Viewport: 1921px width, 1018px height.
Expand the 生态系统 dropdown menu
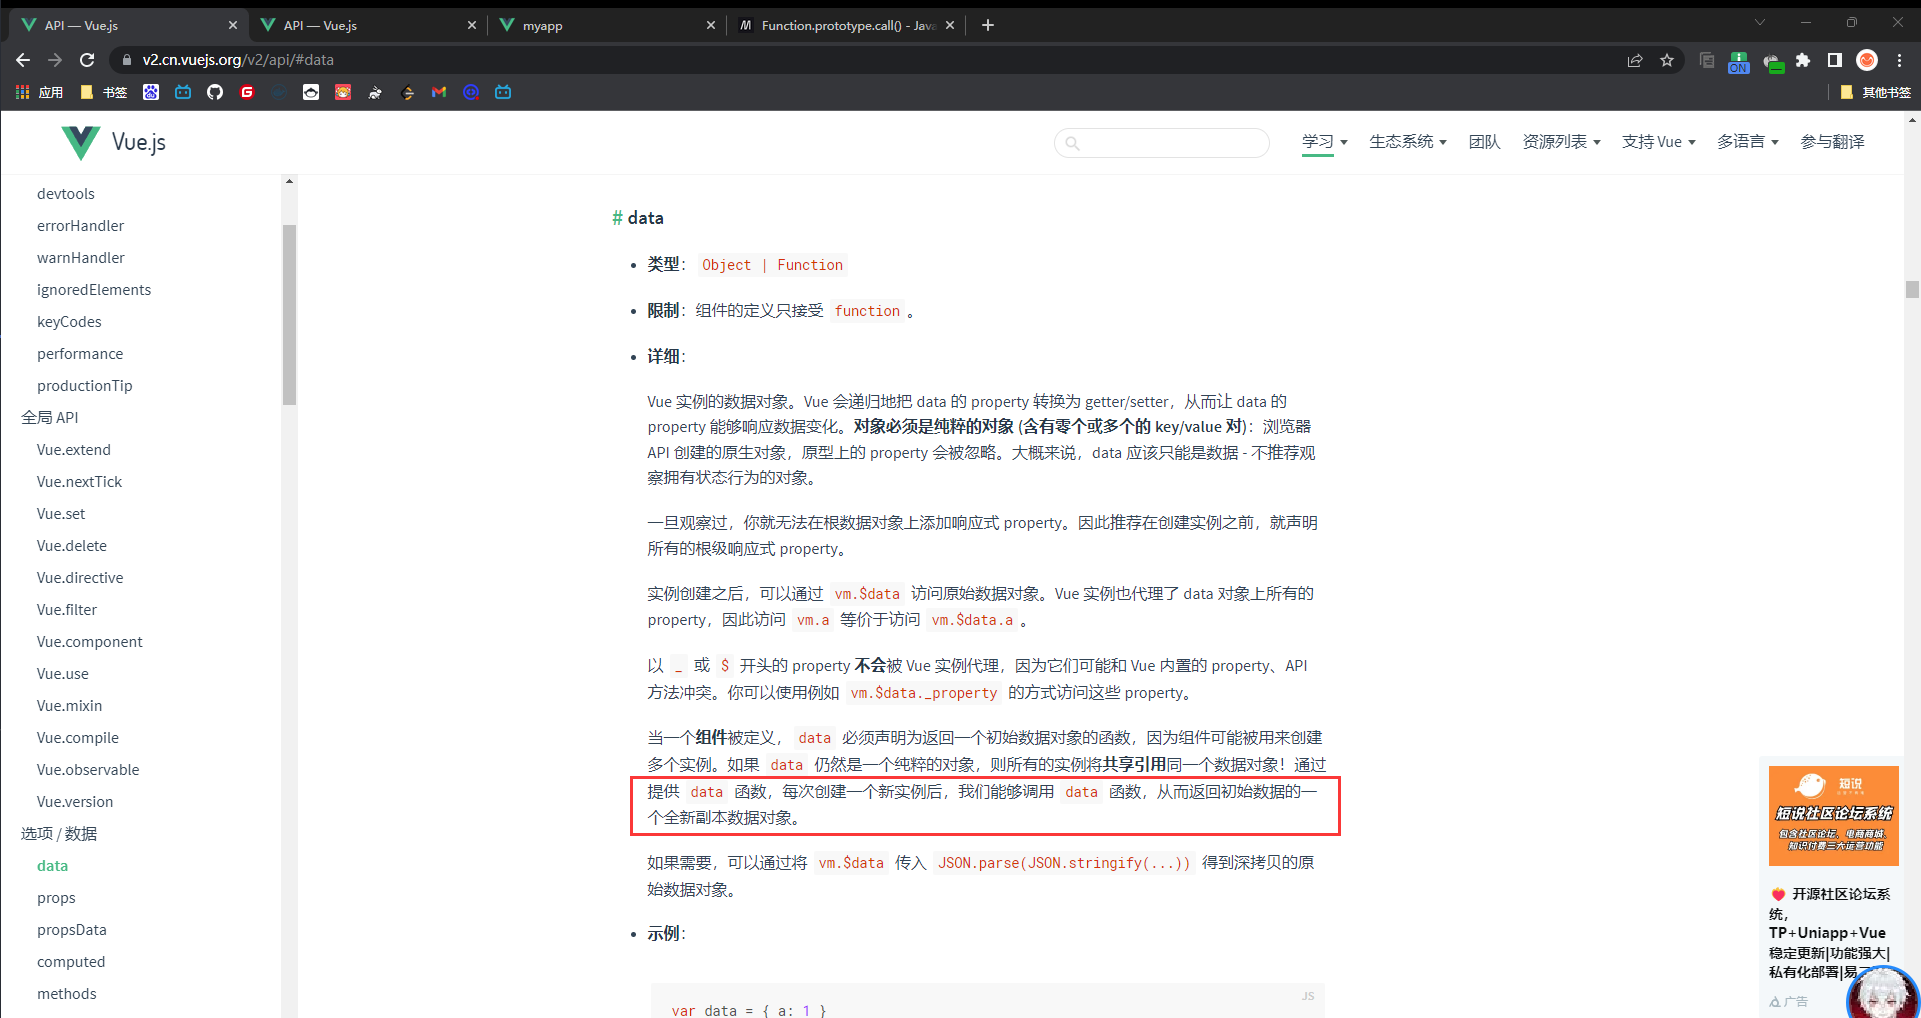tap(1407, 142)
